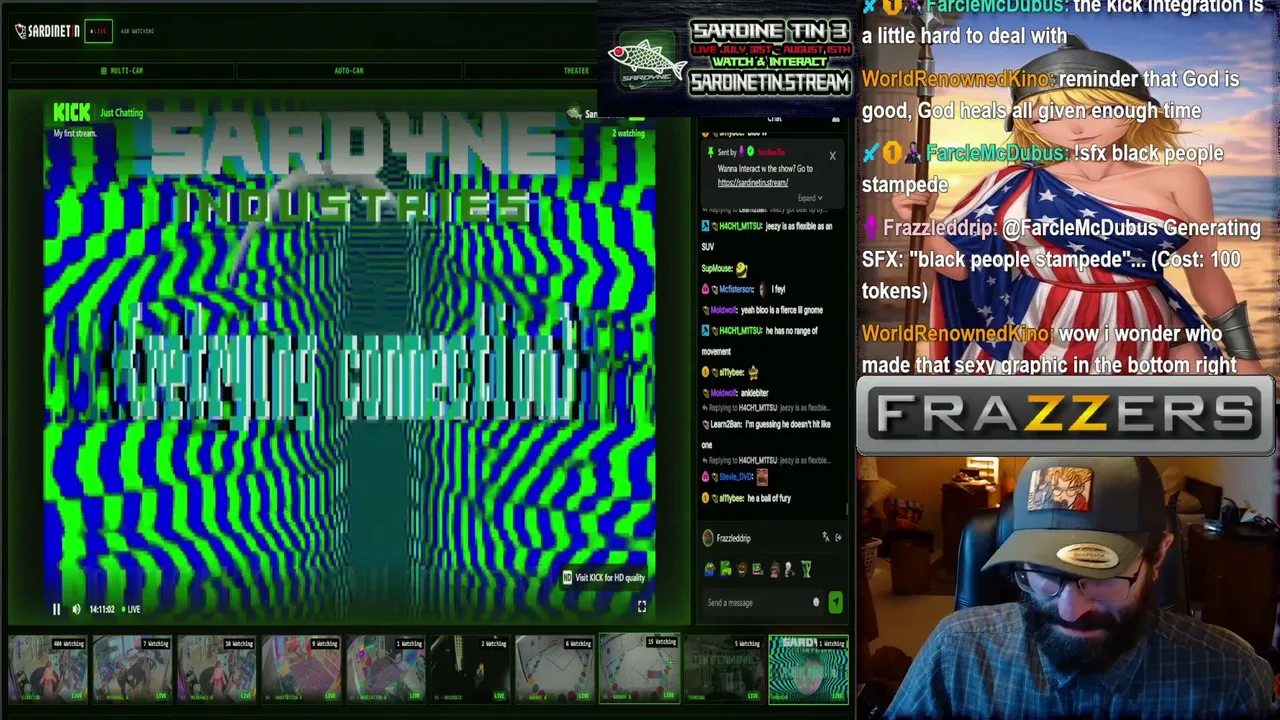Click the FRAZZERS logo banner
Viewport: 1280px width, 720px height.
pyautogui.click(x=1066, y=415)
